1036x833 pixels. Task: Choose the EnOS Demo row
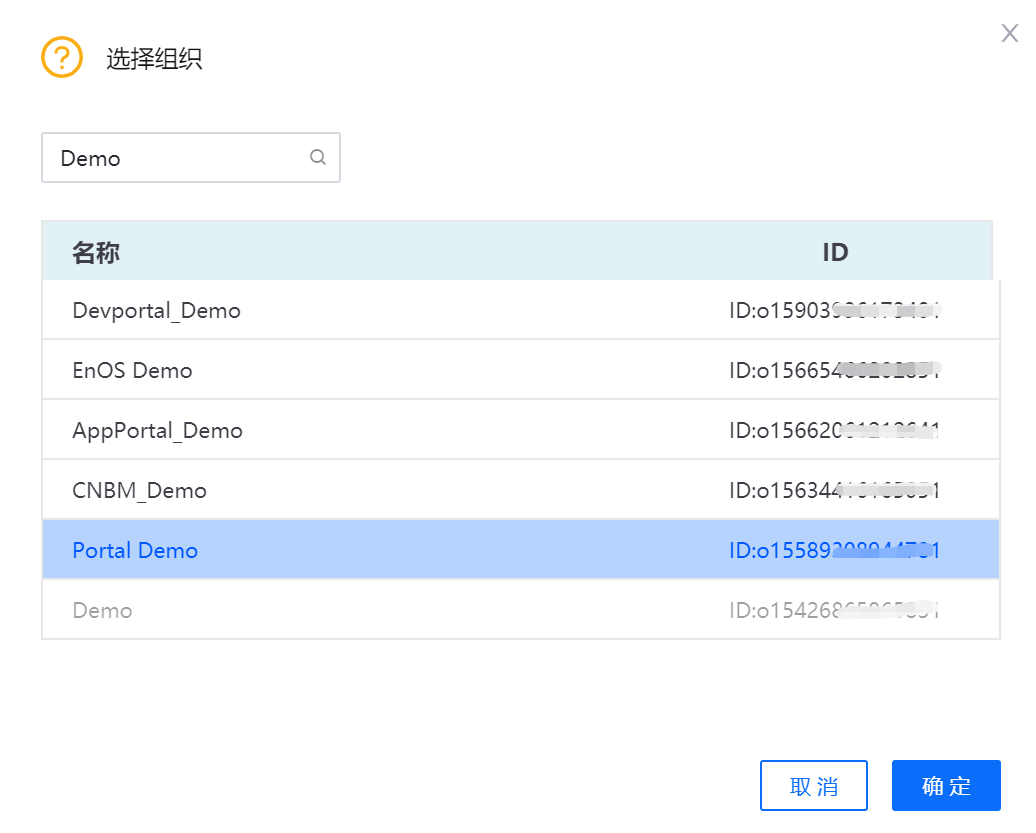click(132, 370)
